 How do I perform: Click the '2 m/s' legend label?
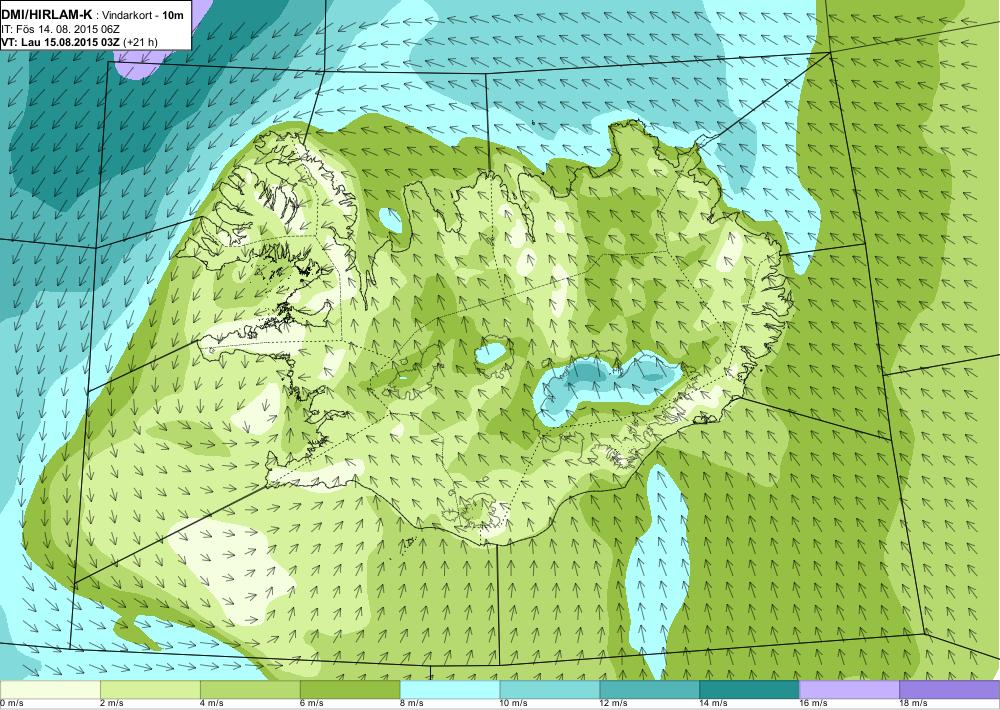coord(112,704)
